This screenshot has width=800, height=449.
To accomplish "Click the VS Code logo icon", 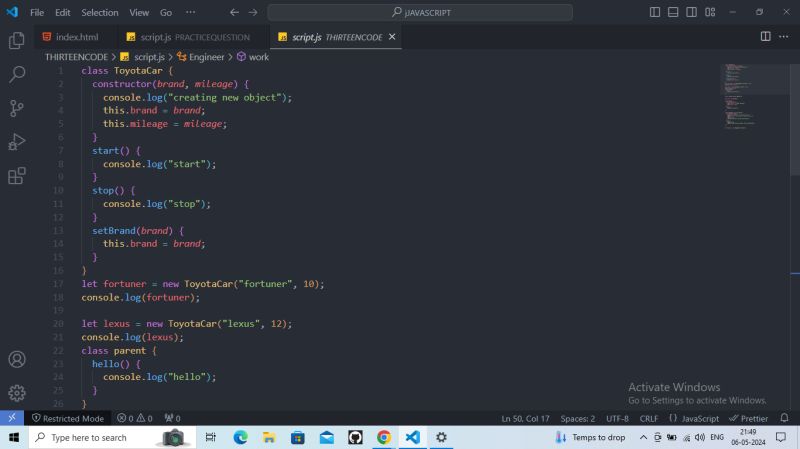I will click(12, 12).
